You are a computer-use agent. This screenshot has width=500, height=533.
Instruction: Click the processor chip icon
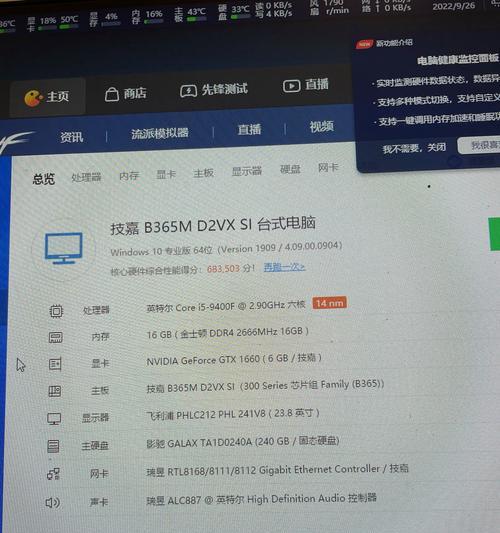tap(56, 311)
